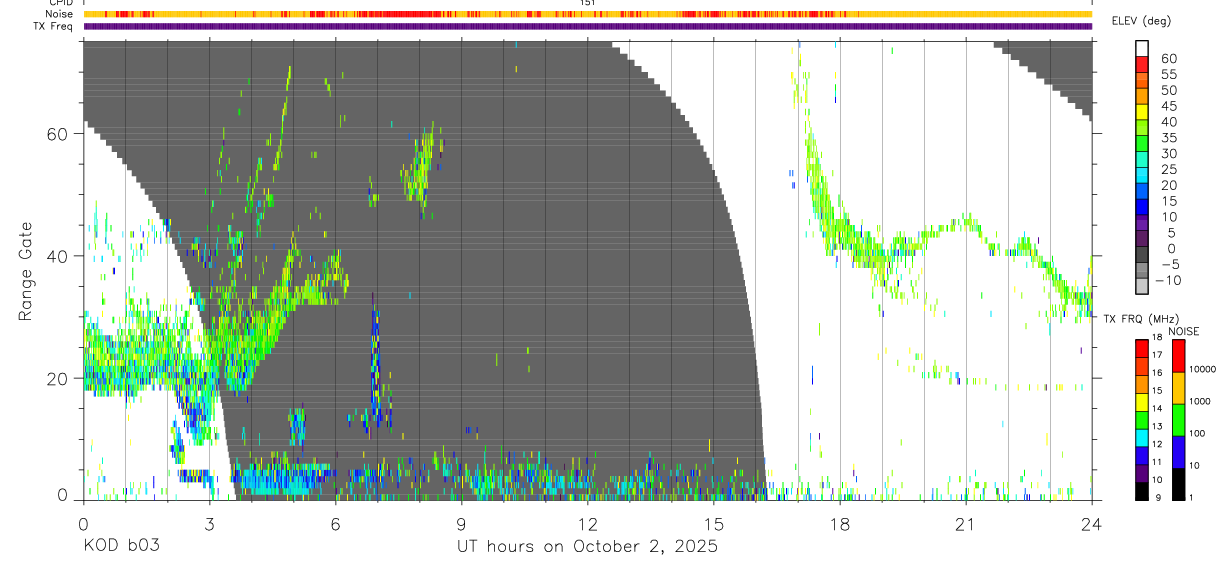
Task: Click the '35' value on ELEV scale
Action: 1168,138
